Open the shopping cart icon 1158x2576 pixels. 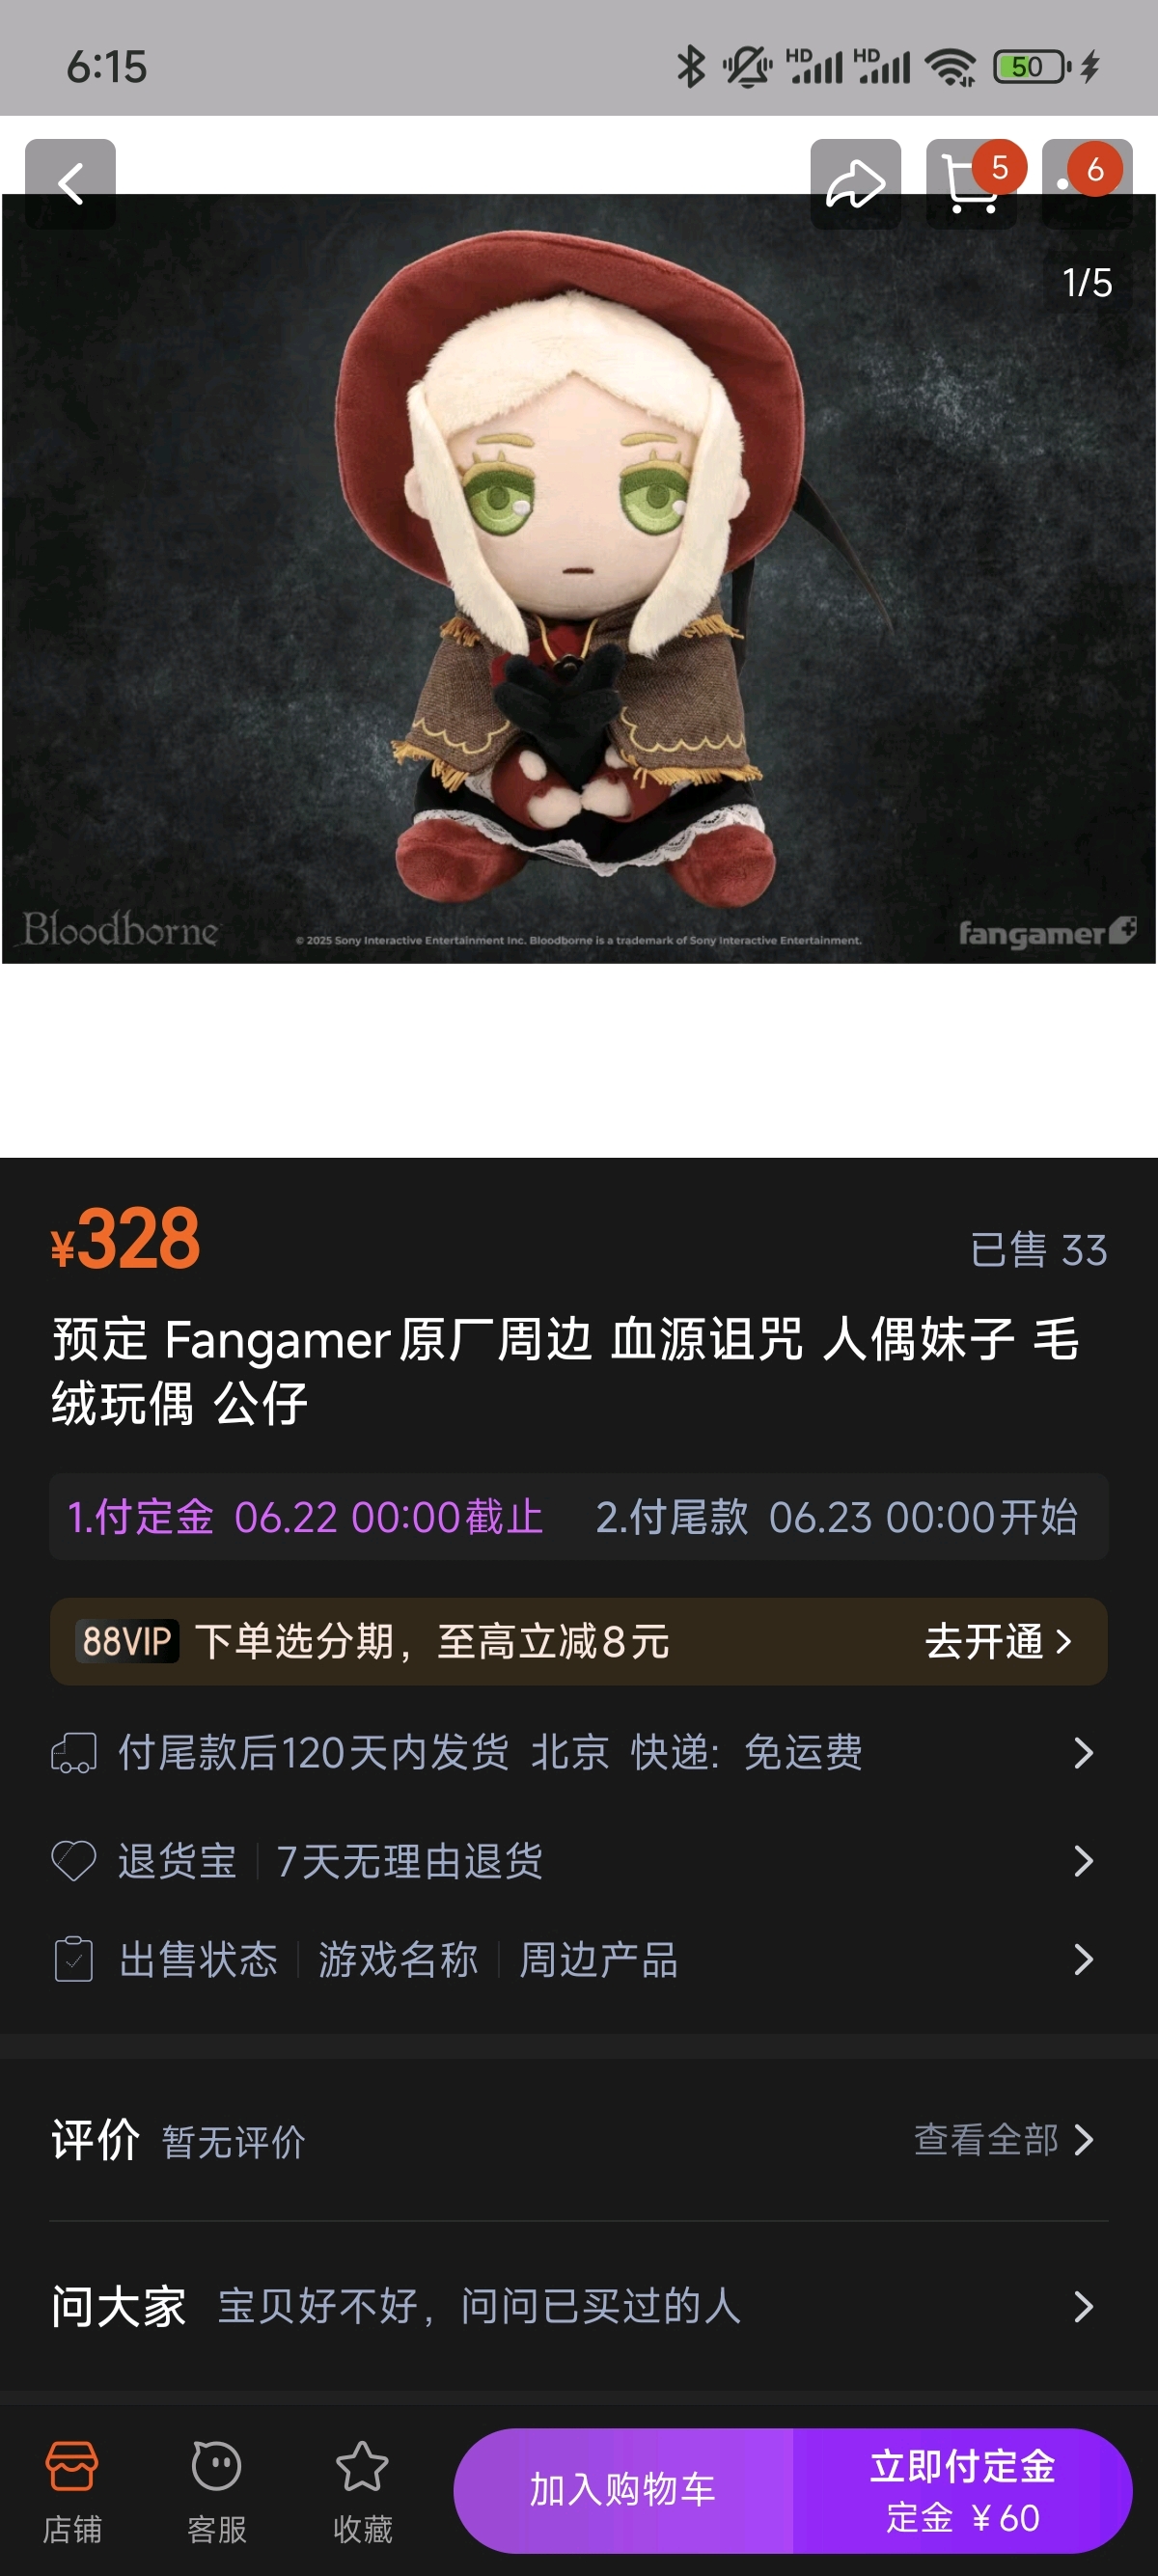[x=971, y=184]
